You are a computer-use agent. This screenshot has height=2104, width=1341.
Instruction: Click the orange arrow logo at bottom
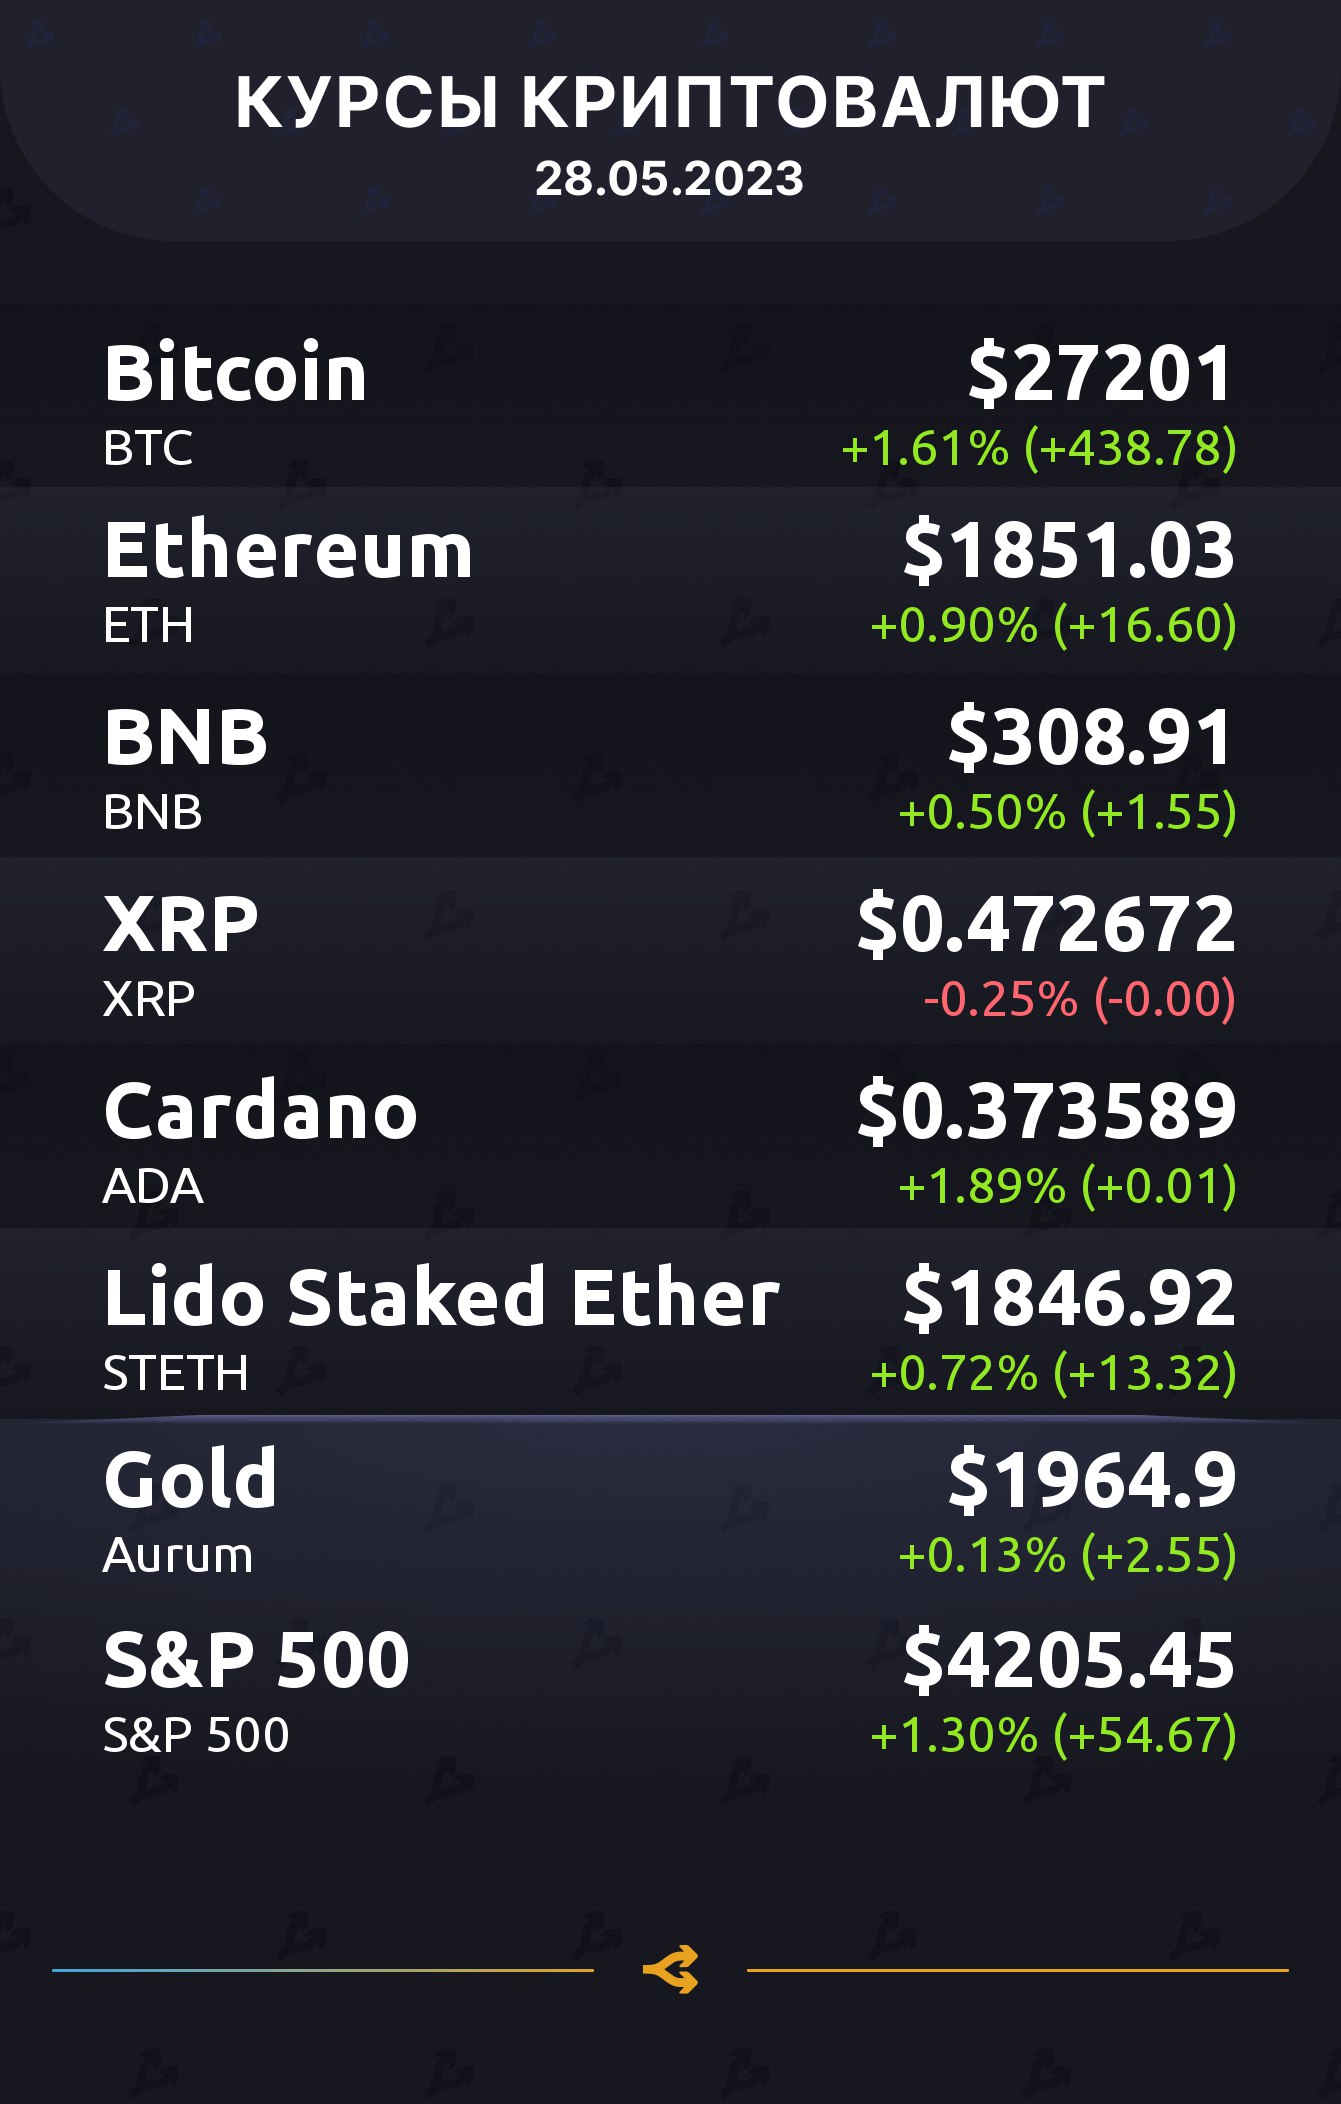click(670, 1970)
